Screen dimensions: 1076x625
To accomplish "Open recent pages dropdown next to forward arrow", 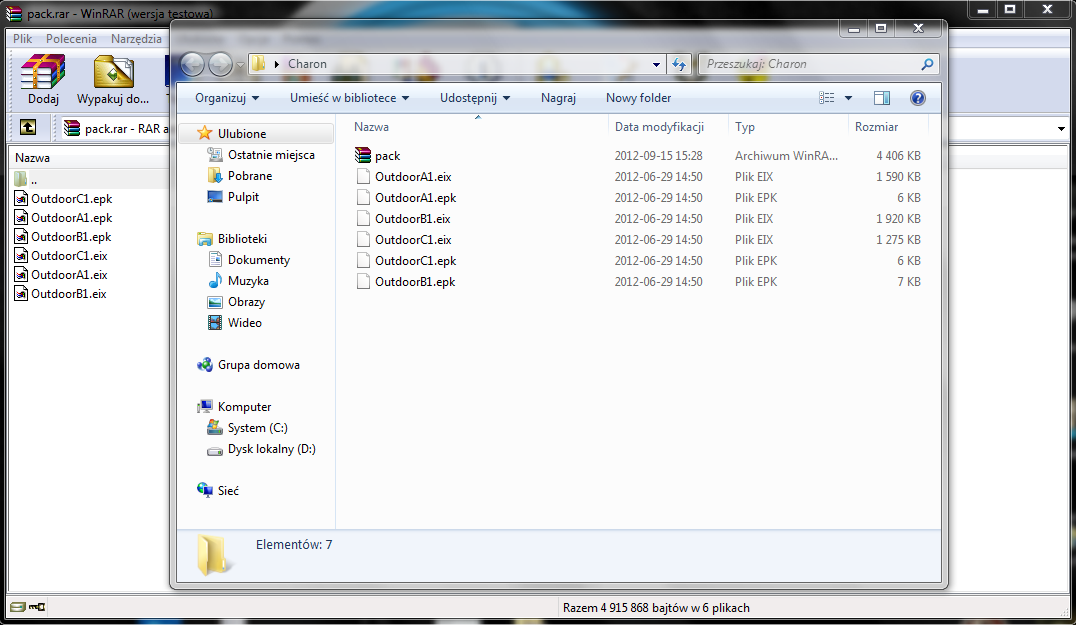I will 240,65.
